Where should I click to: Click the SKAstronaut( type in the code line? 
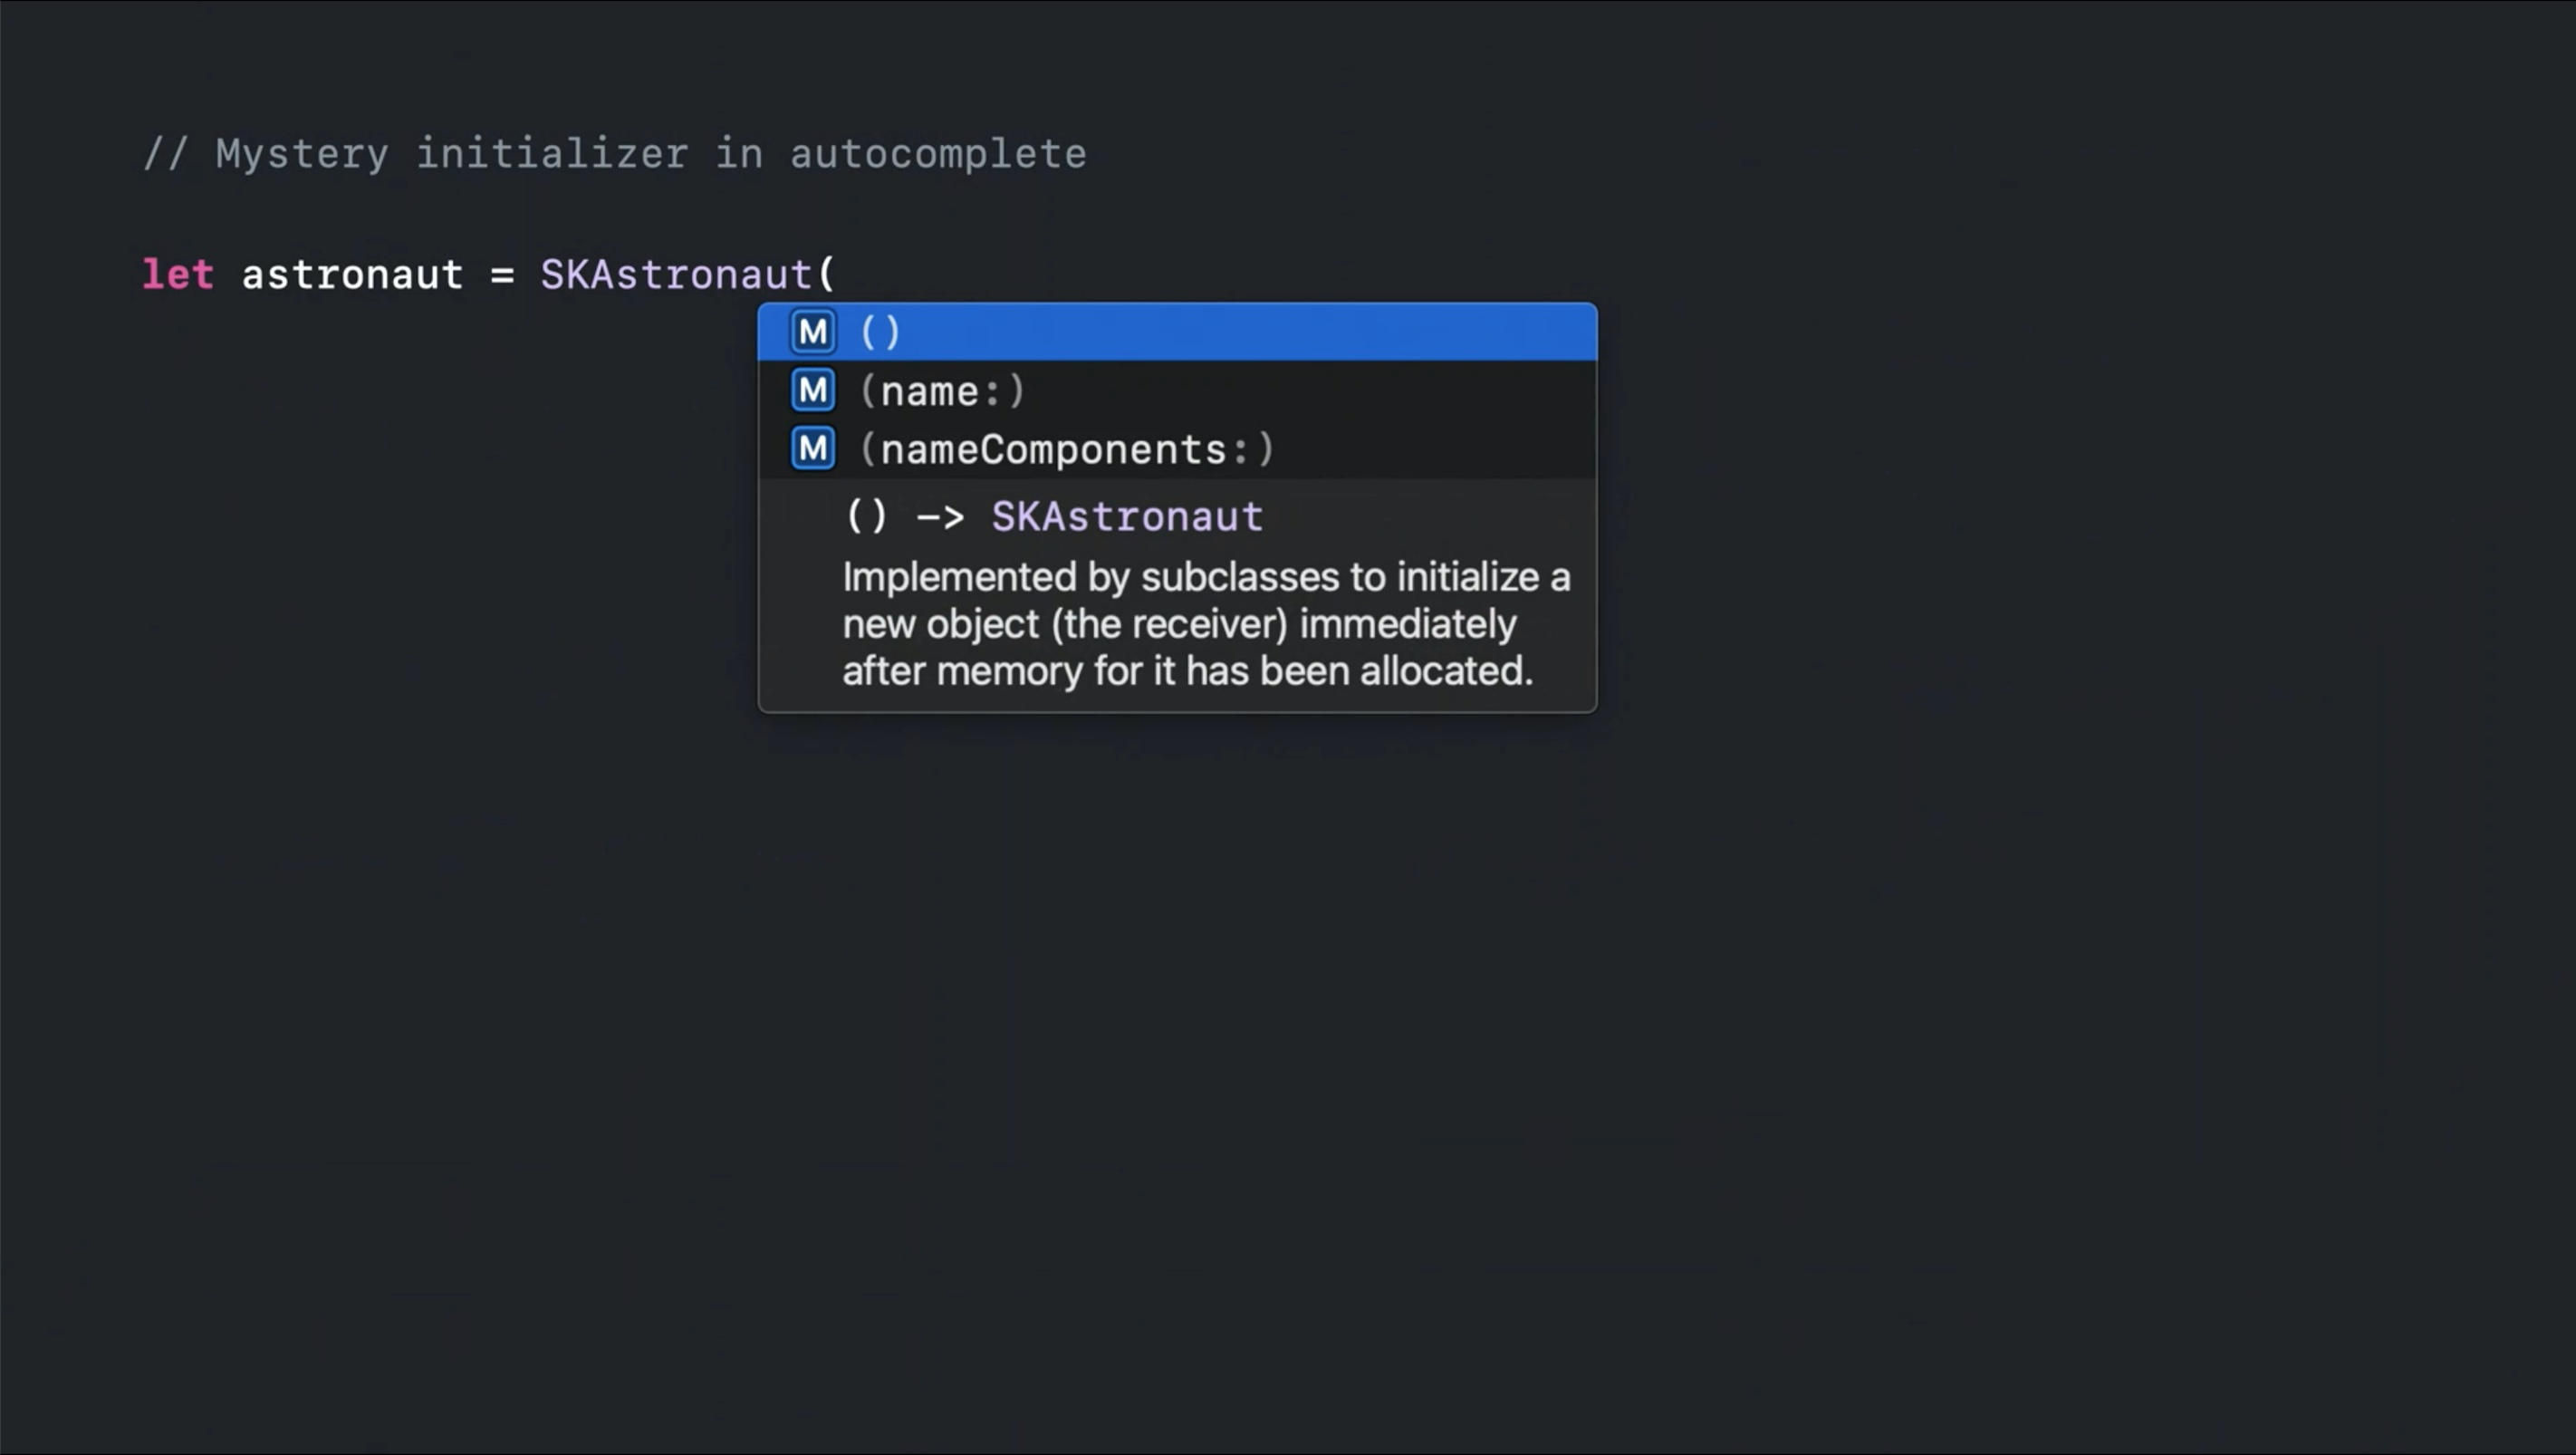(x=687, y=275)
